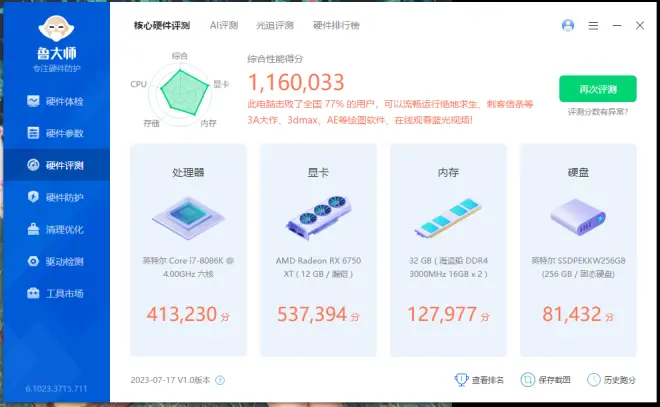Click the 评测分数有异常? link
The width and height of the screenshot is (660, 407).
pyautogui.click(x=597, y=112)
